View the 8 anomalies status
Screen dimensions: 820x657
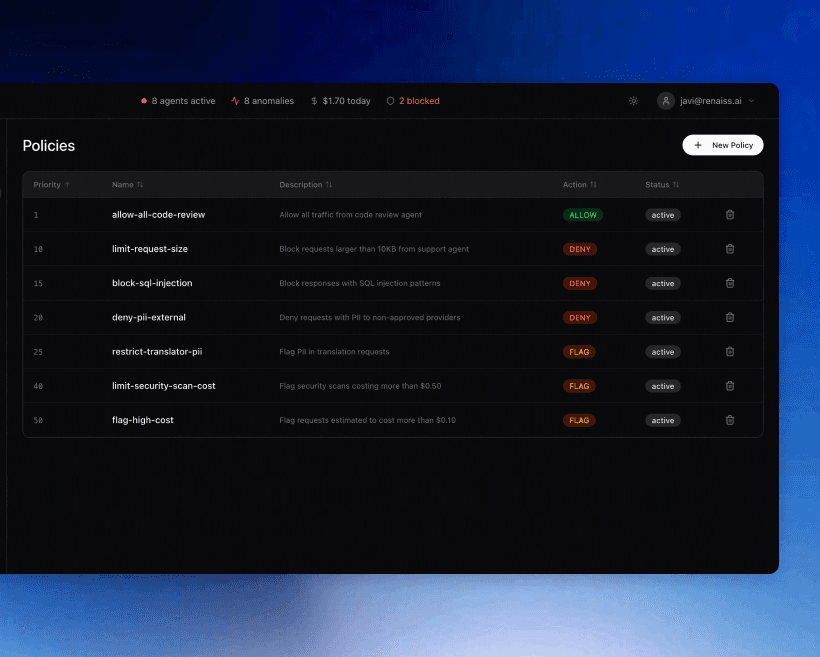[262, 101]
